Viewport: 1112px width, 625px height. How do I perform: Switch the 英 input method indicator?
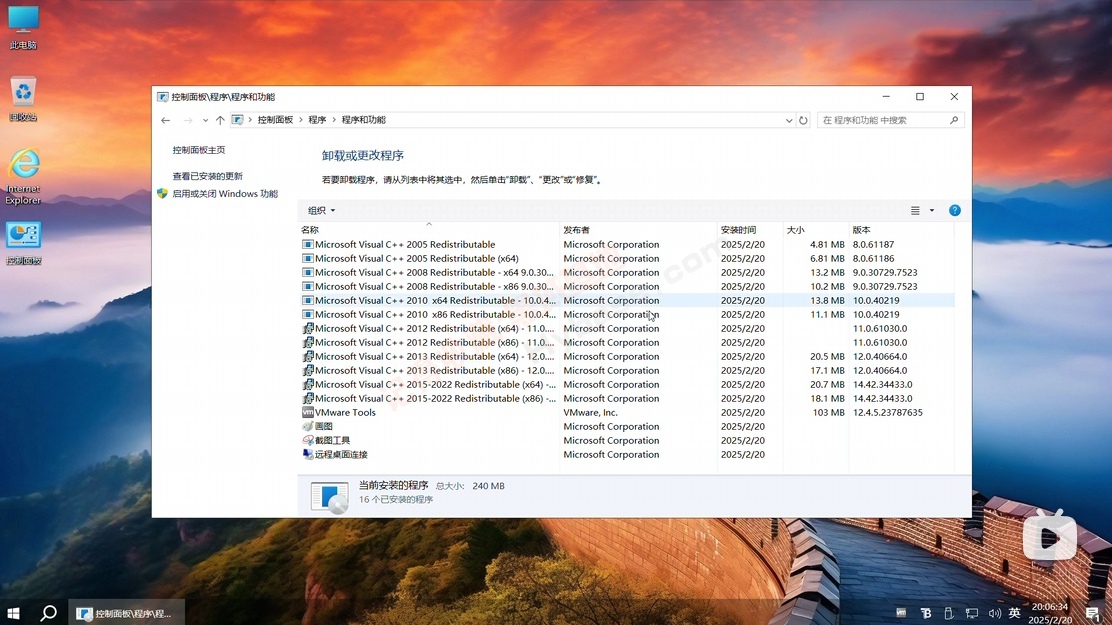pos(1015,613)
